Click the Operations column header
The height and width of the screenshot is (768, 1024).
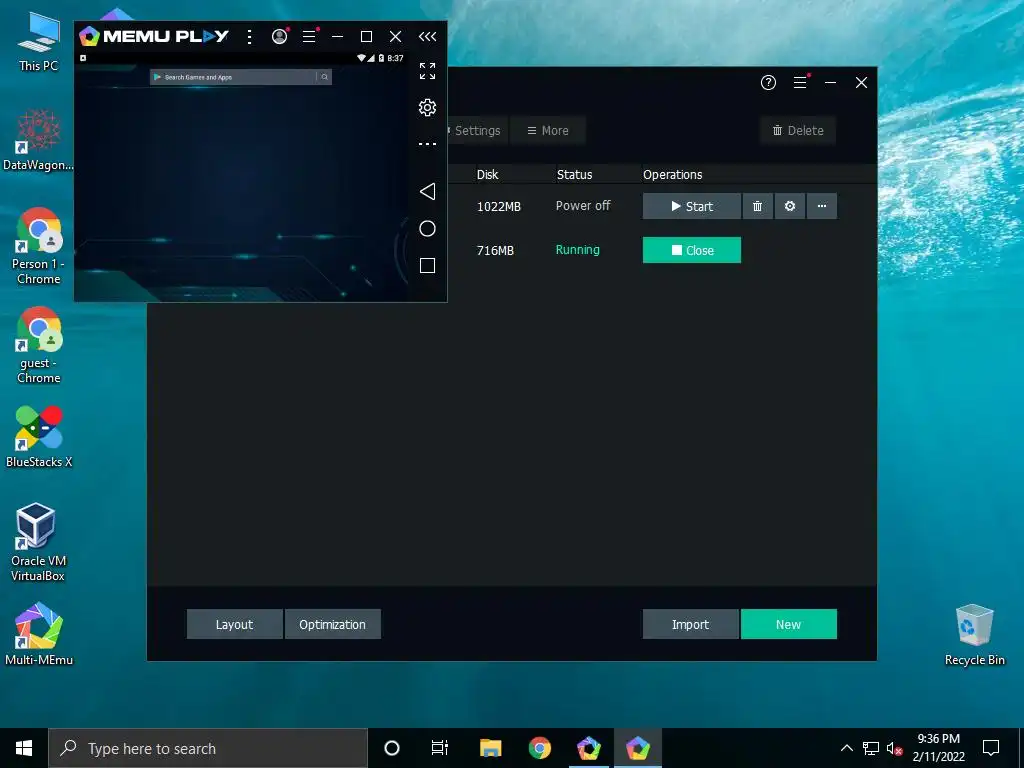[673, 174]
